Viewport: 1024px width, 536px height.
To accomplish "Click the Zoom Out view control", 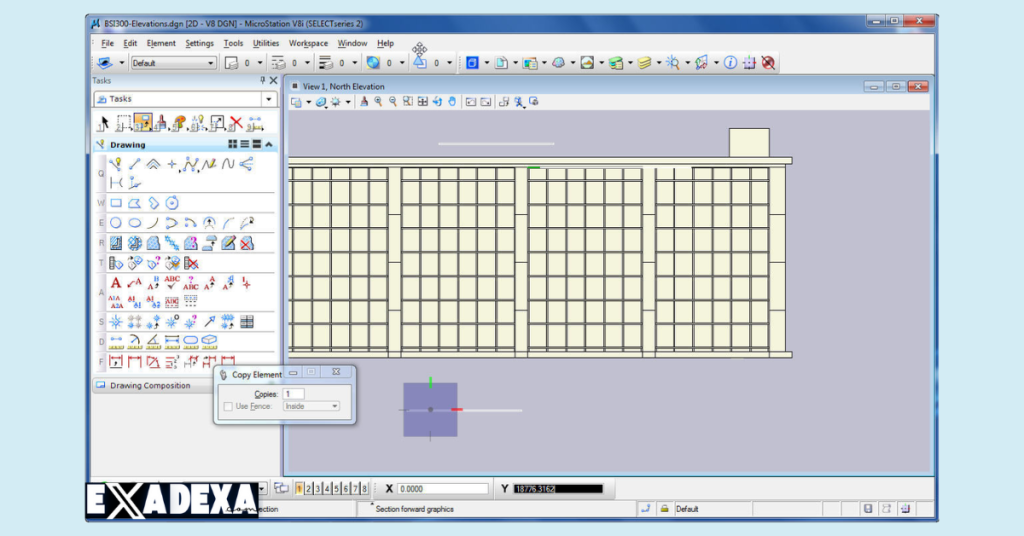I will tap(392, 102).
